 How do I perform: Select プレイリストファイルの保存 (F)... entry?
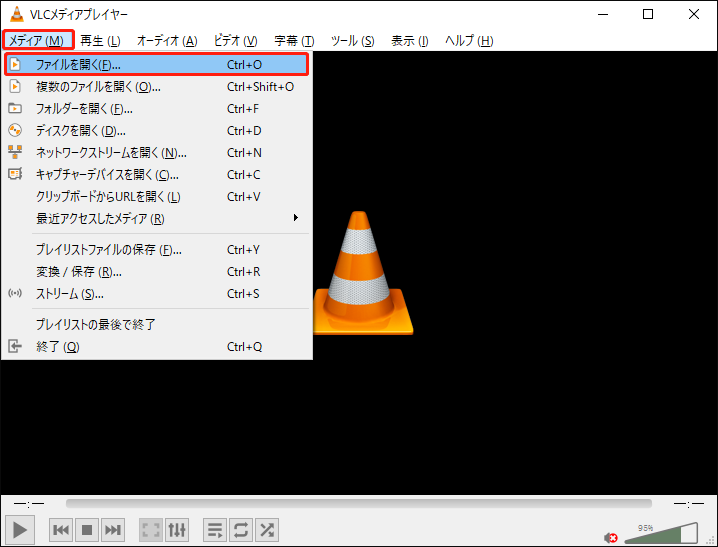point(157,249)
